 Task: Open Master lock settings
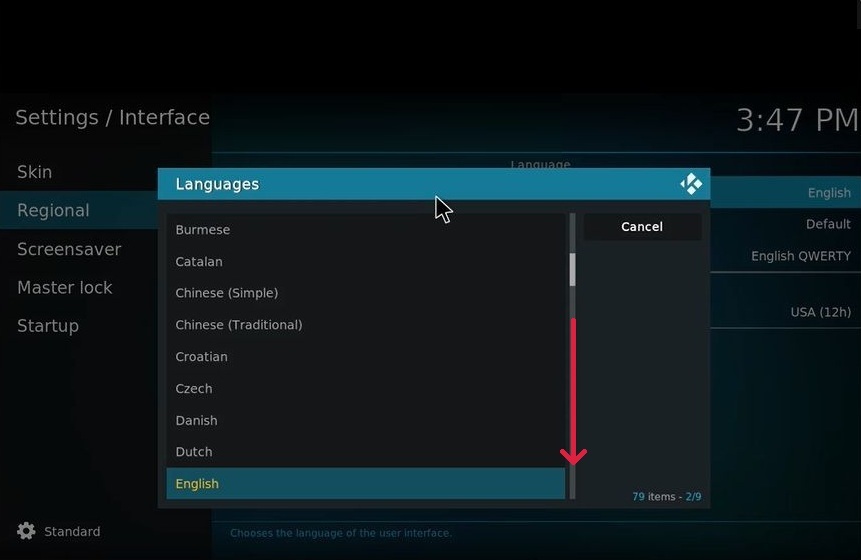(x=65, y=288)
